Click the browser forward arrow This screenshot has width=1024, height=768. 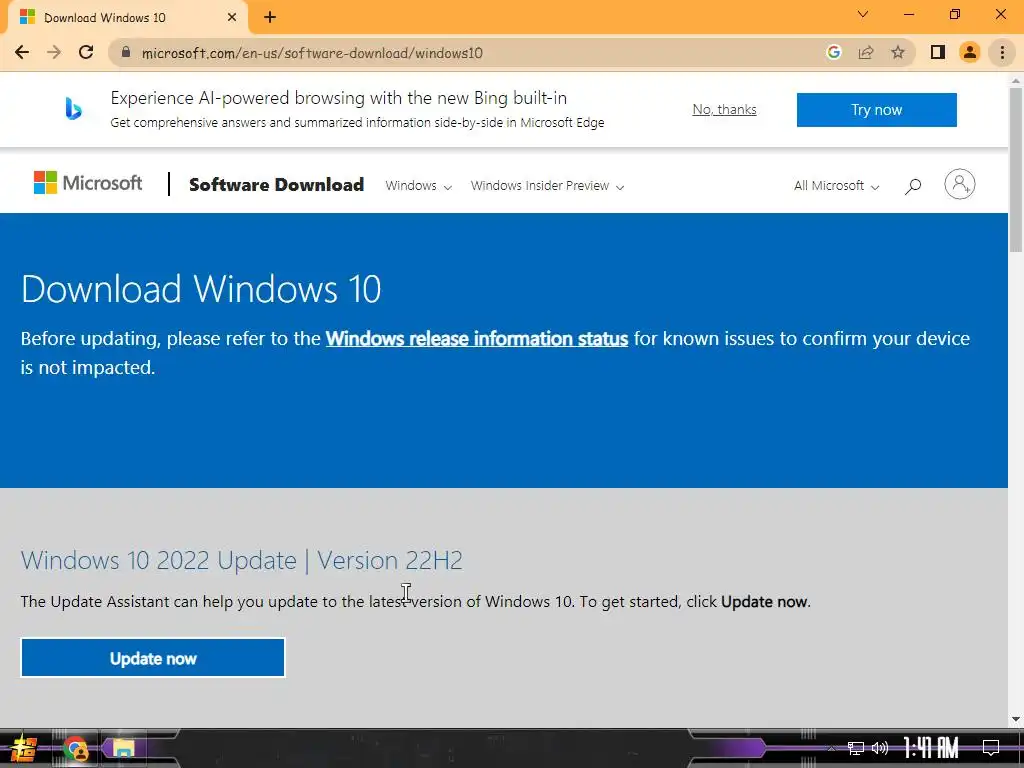(54, 53)
